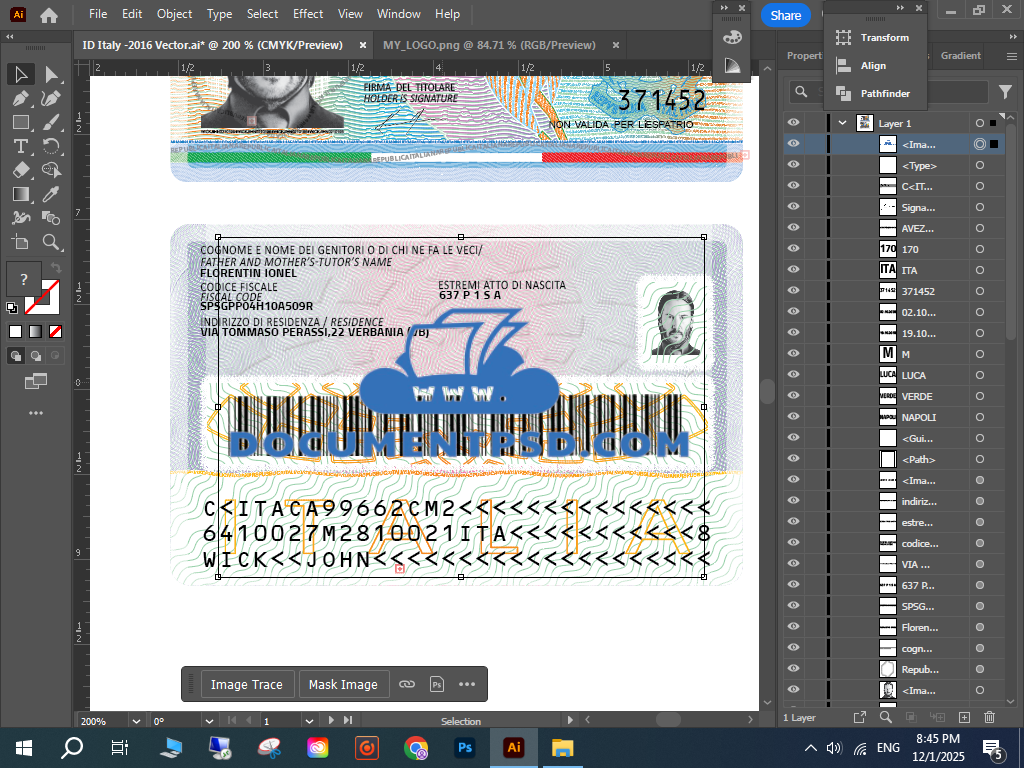This screenshot has height=768, width=1024.
Task: Hide the ITA layer item
Action: [x=793, y=270]
